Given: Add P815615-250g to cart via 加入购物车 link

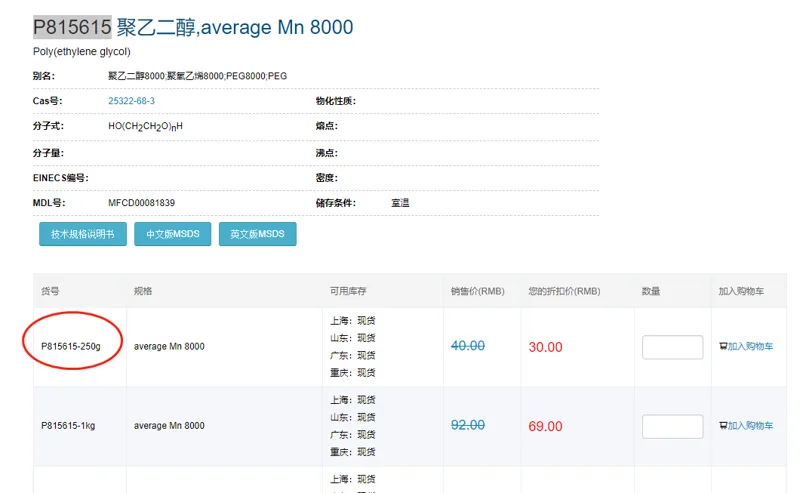Looking at the screenshot, I should point(750,346).
